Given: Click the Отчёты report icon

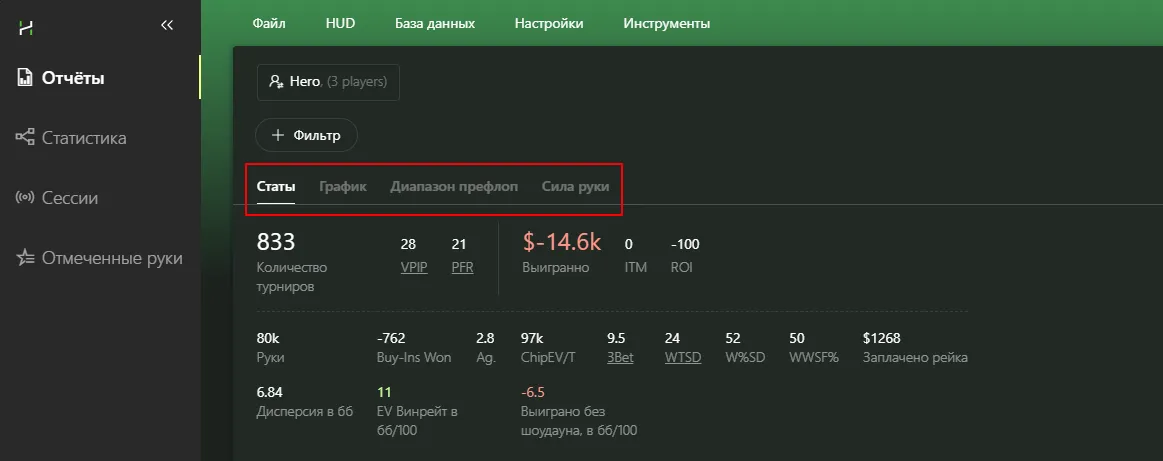Looking at the screenshot, I should (x=26, y=78).
